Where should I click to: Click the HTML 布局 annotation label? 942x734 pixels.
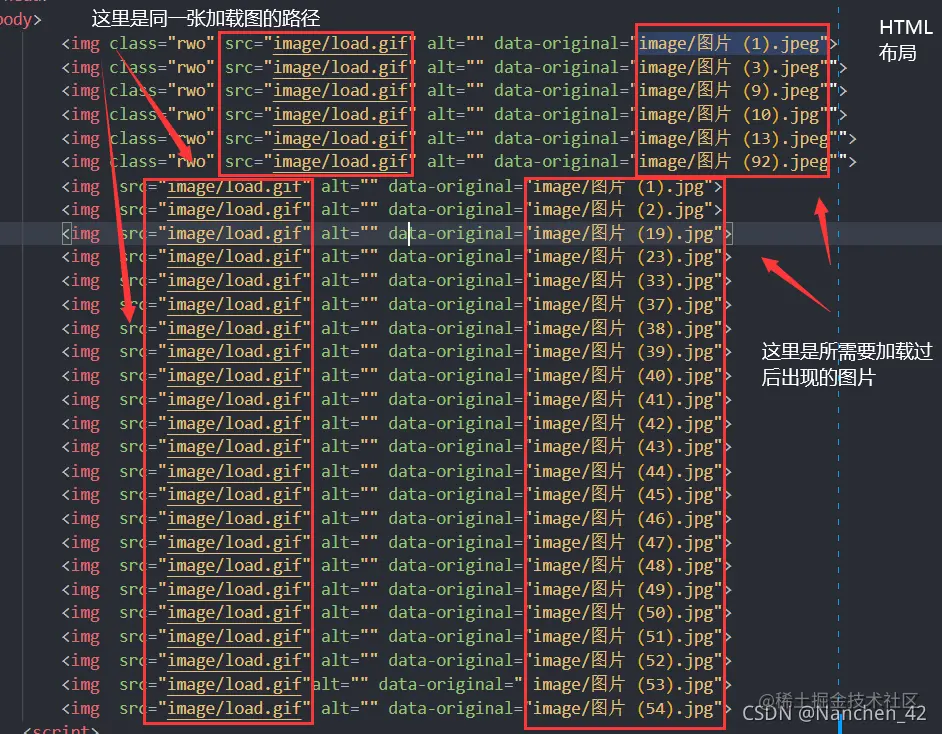point(905,40)
